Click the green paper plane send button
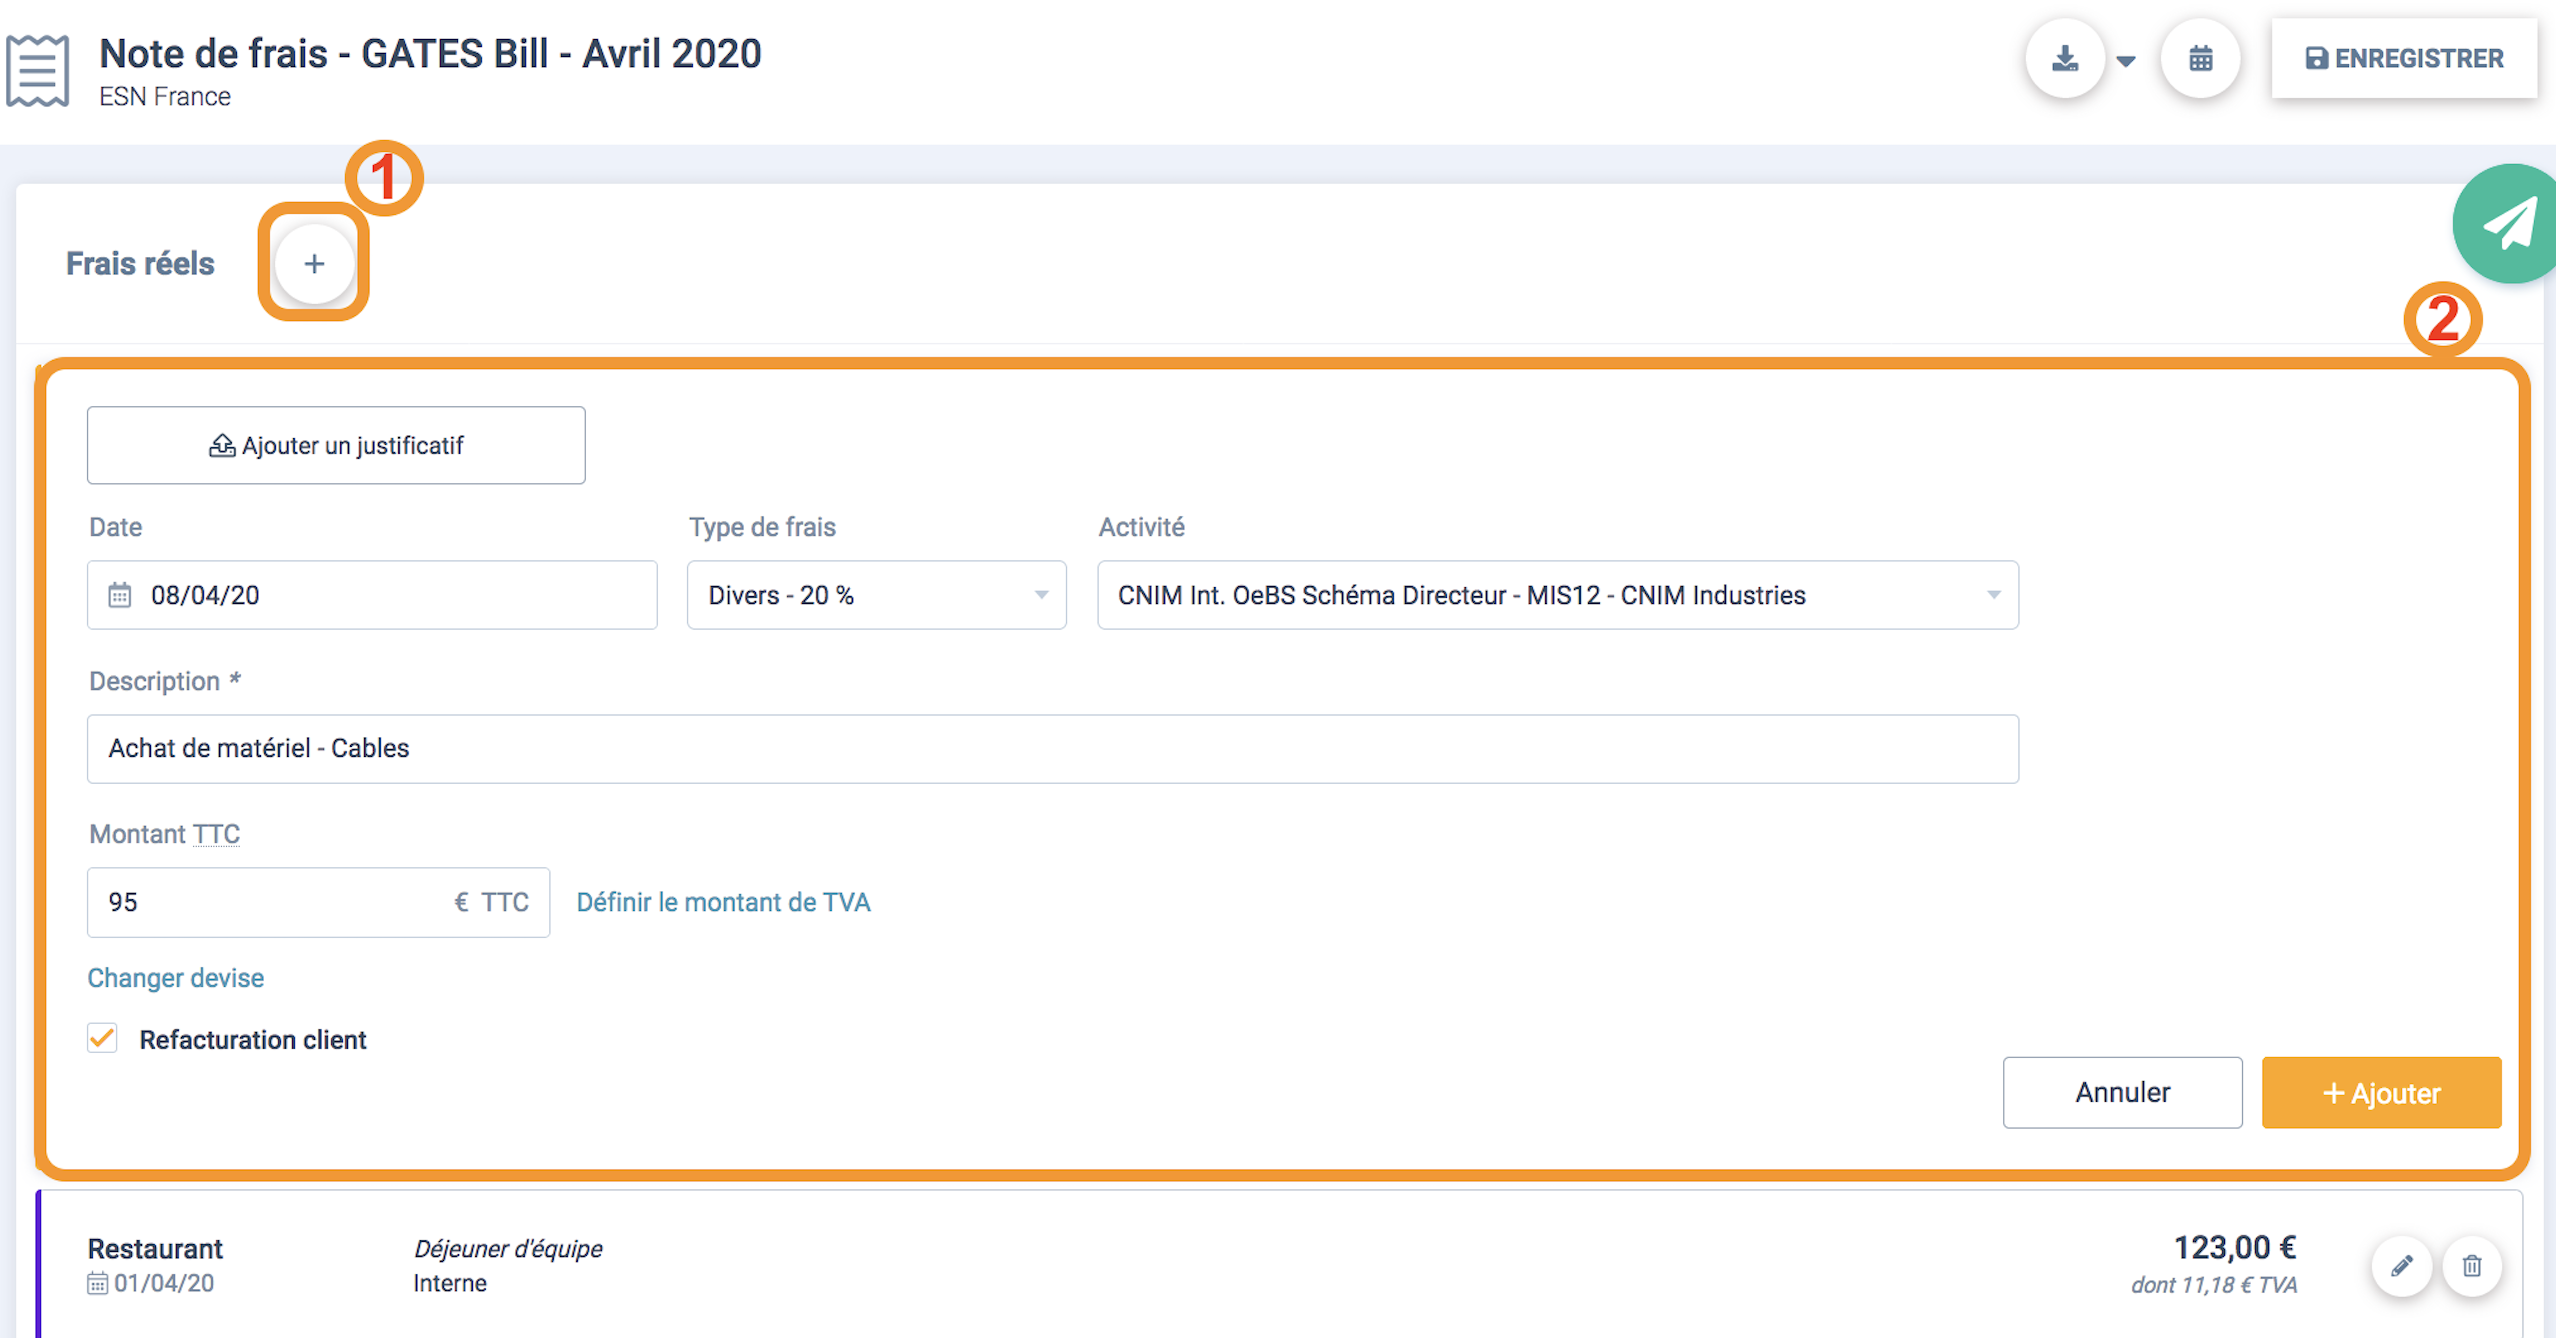Screen dimensions: 2556x1338 tap(2508, 224)
